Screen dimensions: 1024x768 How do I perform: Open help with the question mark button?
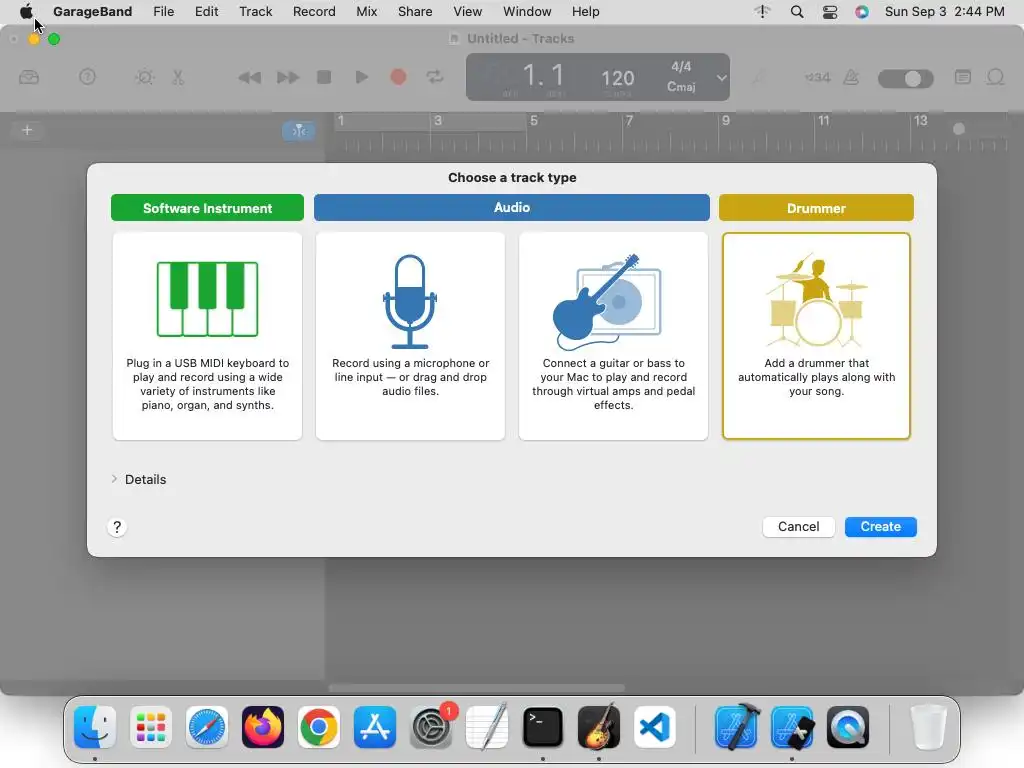pyautogui.click(x=117, y=527)
